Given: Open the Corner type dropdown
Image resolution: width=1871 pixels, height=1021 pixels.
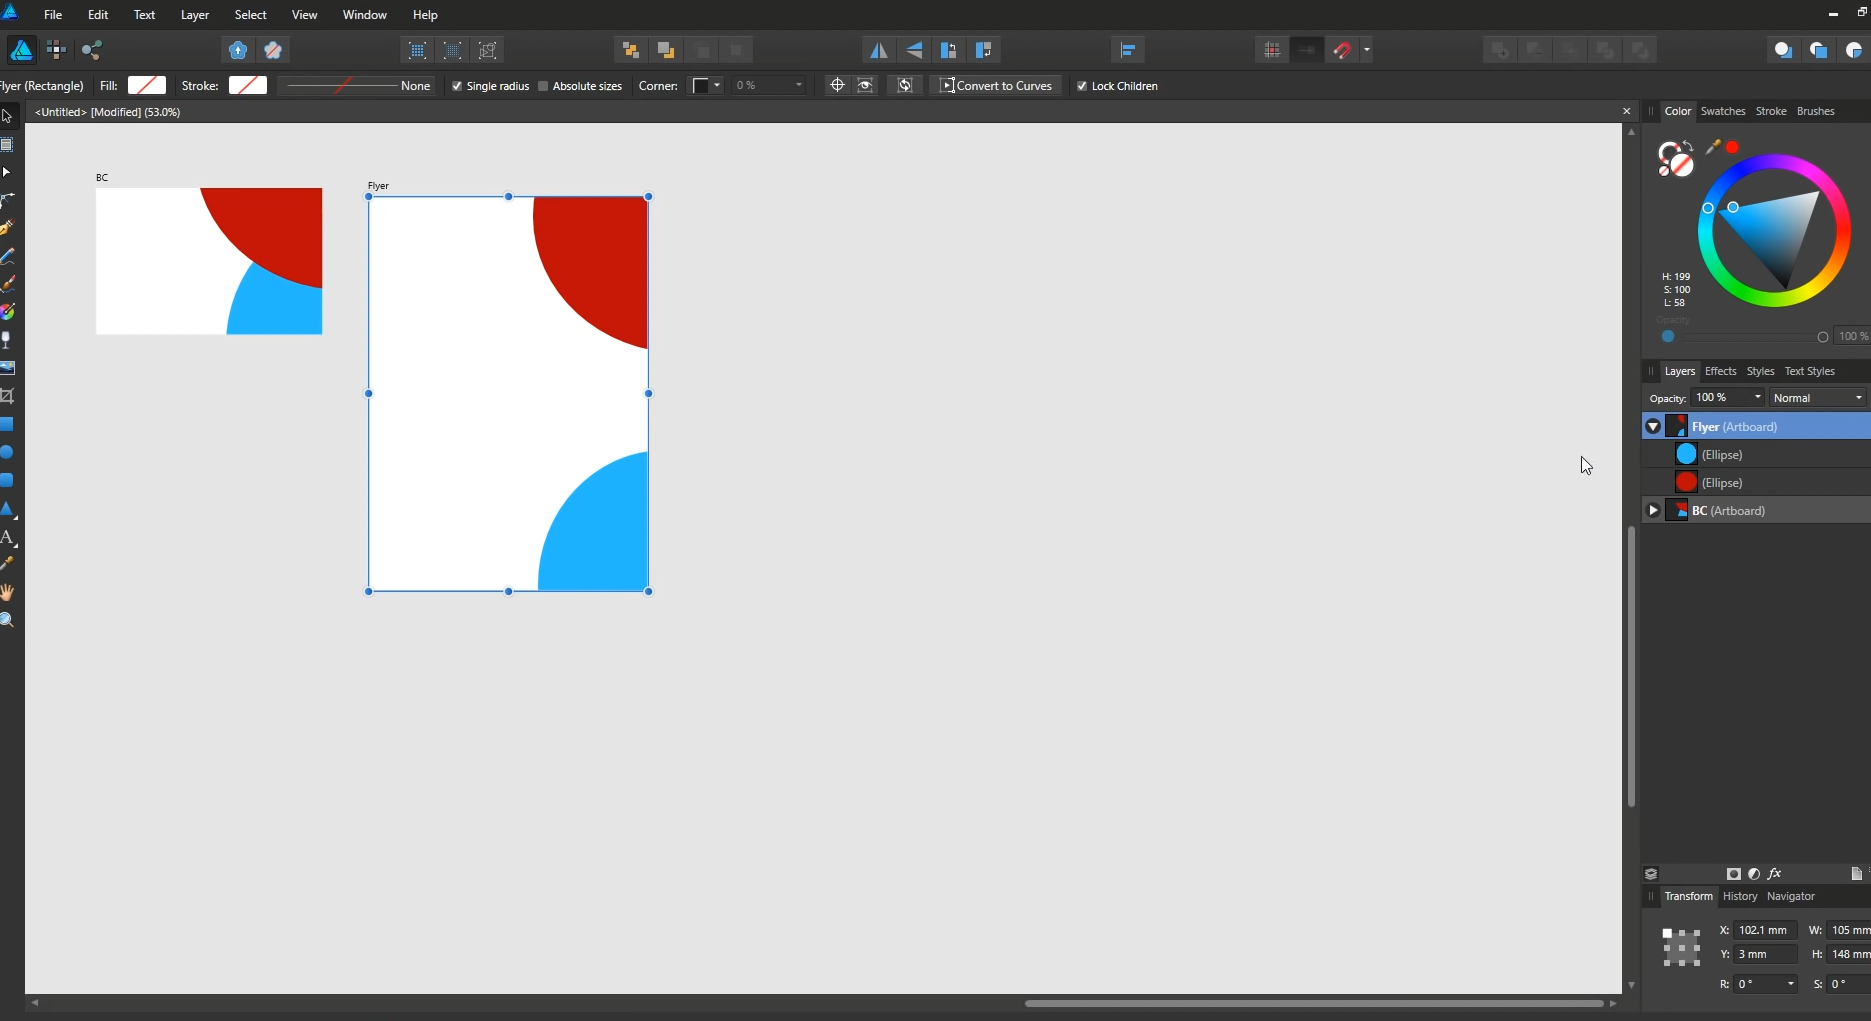Looking at the screenshot, I should (715, 86).
